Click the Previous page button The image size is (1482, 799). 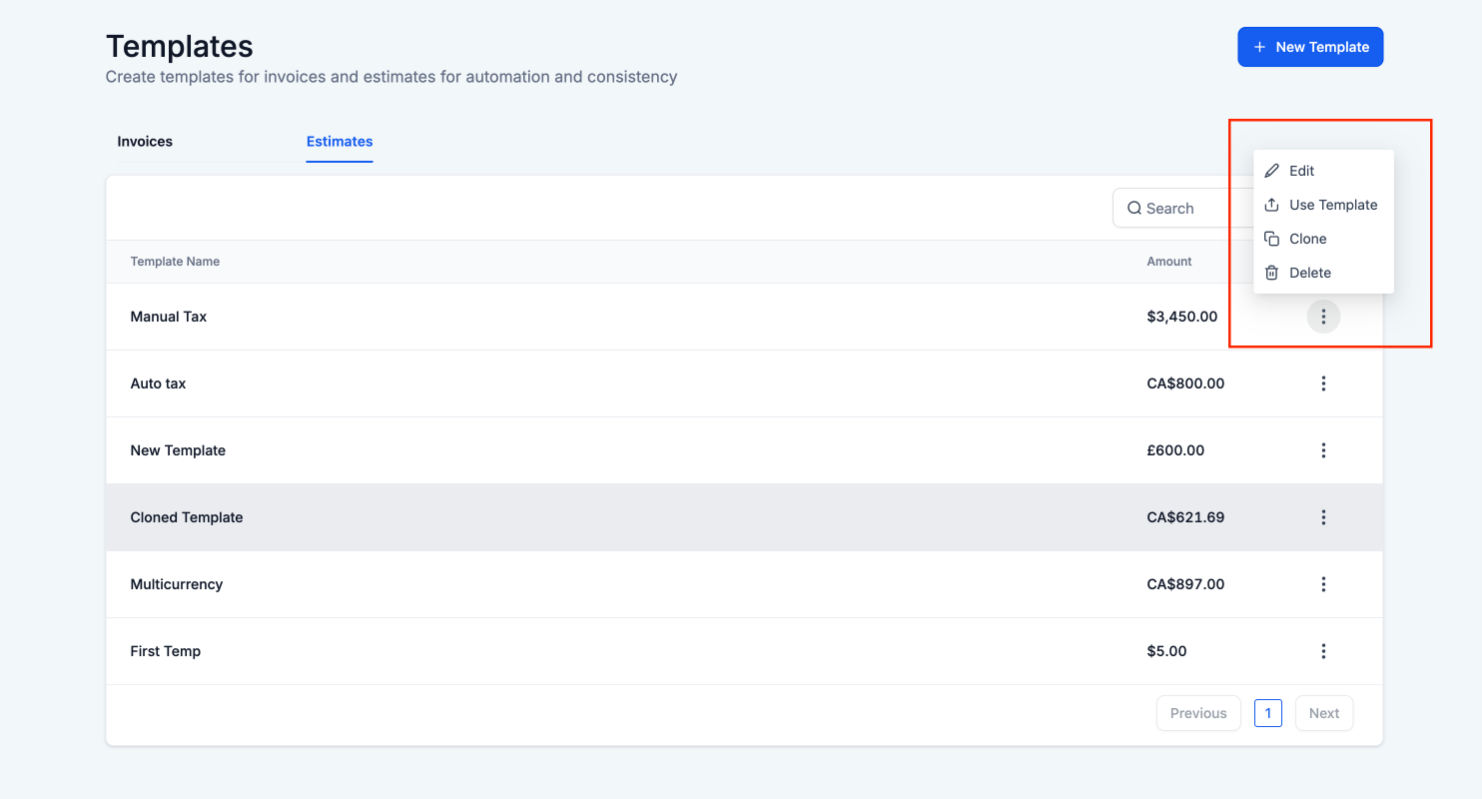1198,714
